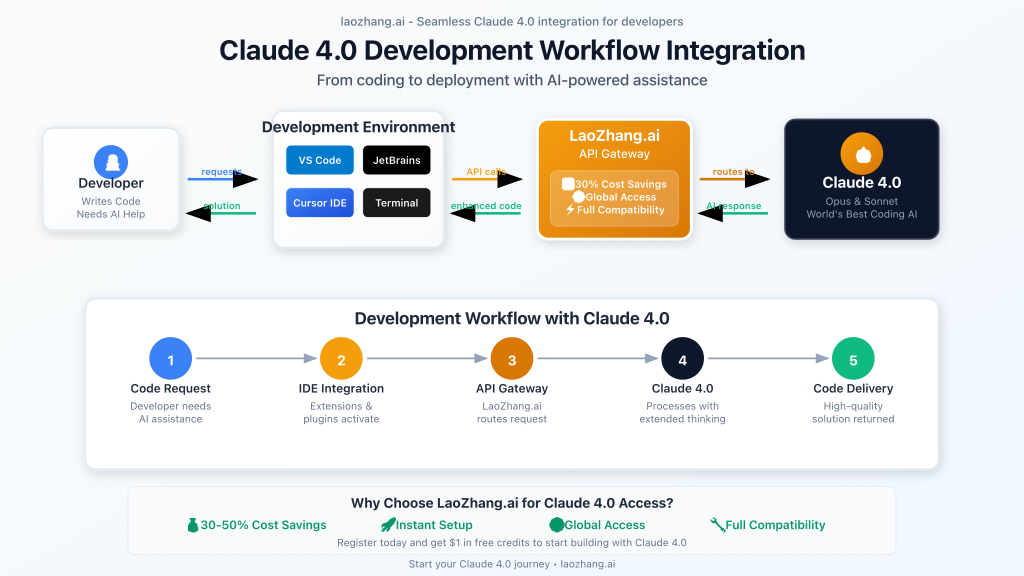The height and width of the screenshot is (576, 1024).
Task: Click the 'Developer' card title
Action: tap(111, 183)
